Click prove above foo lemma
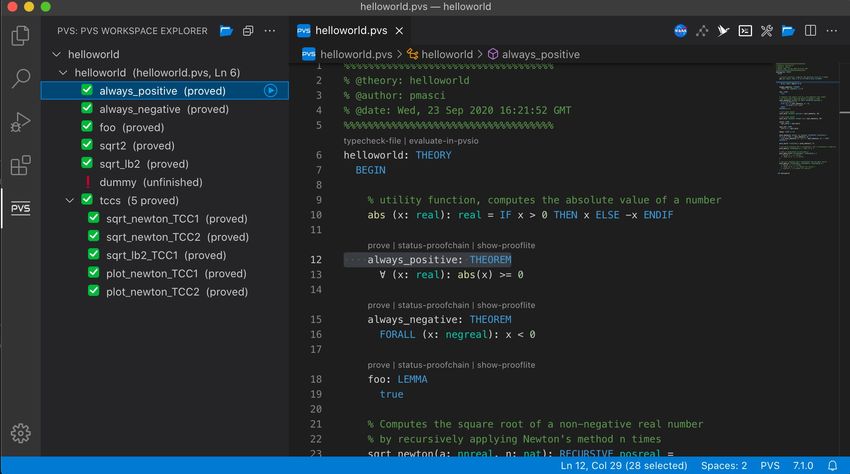The width and height of the screenshot is (850, 474). click(x=378, y=364)
